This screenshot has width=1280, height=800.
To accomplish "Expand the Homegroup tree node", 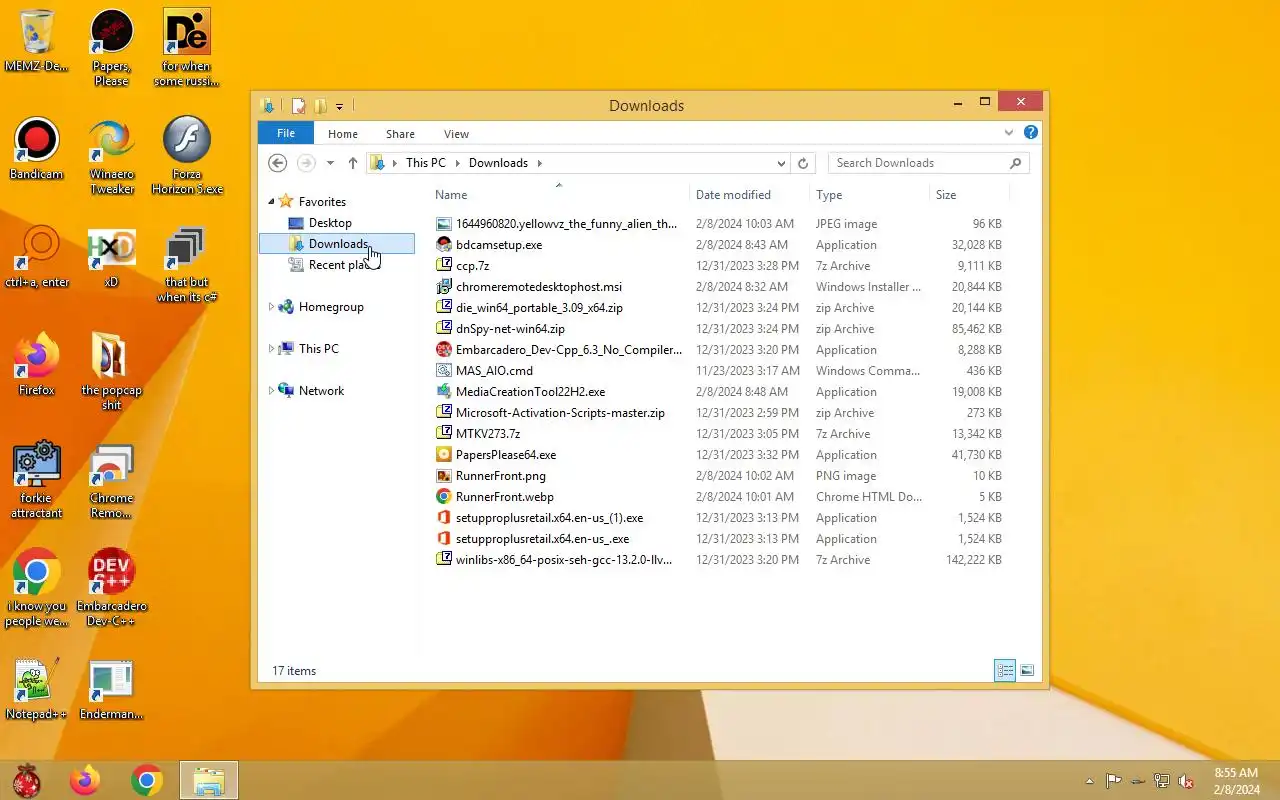I will (271, 307).
